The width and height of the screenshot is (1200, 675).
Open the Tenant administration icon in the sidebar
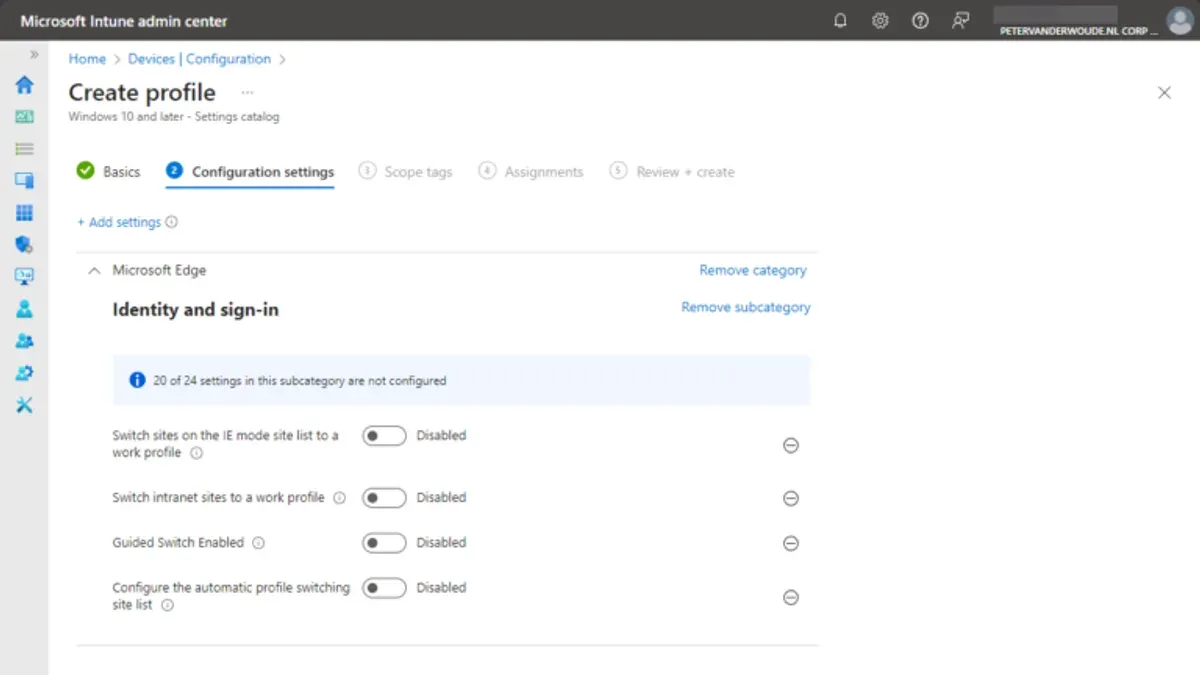click(24, 373)
